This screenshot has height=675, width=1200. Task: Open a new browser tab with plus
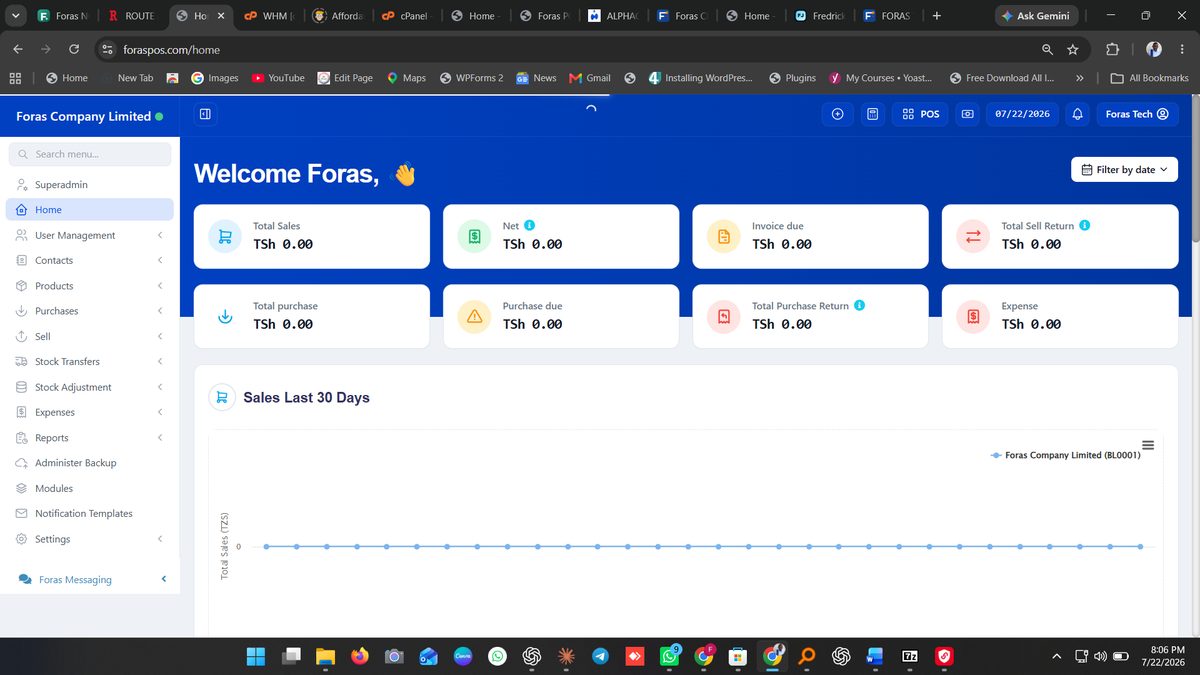(x=936, y=16)
